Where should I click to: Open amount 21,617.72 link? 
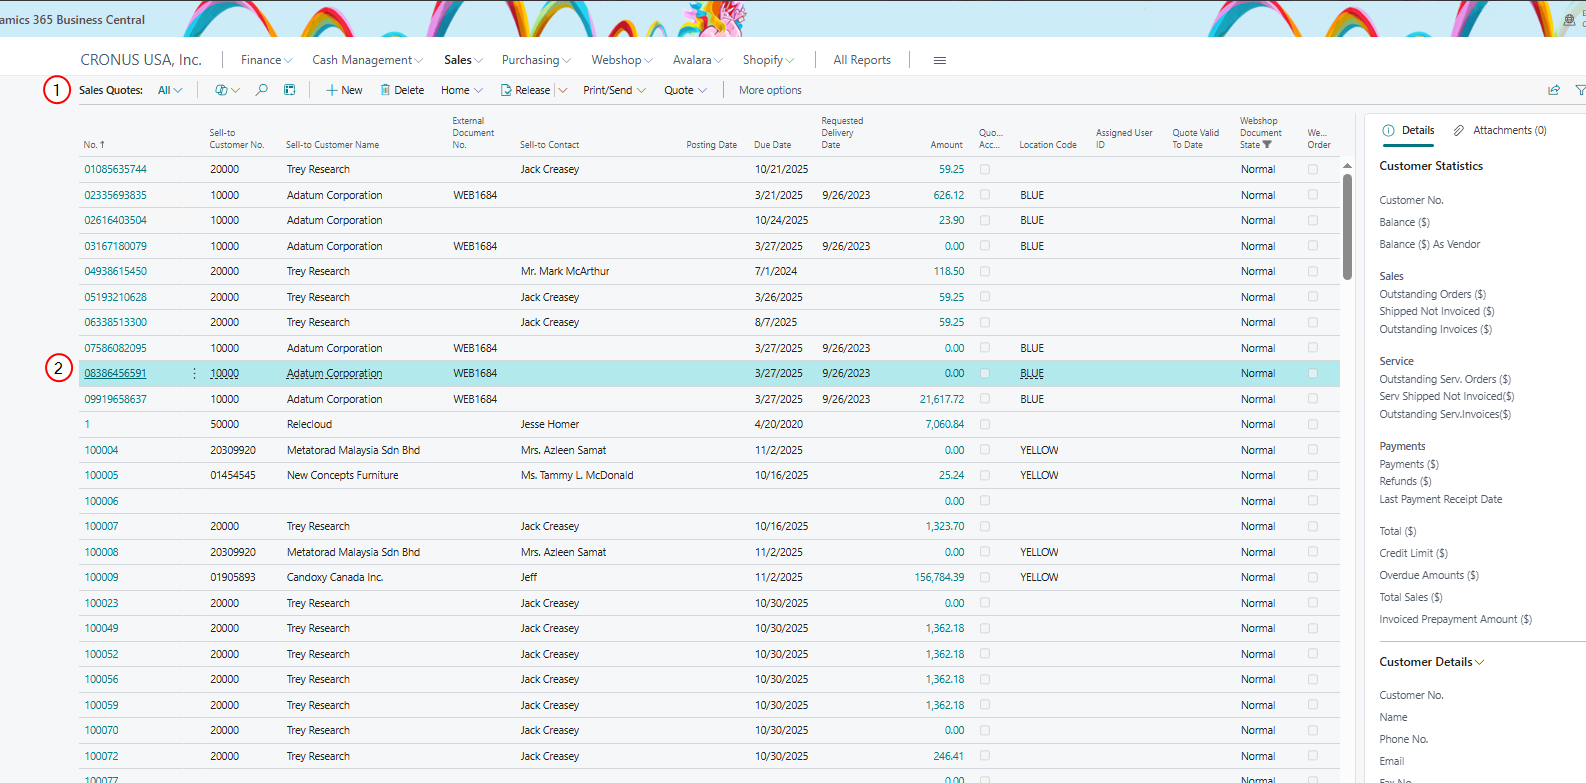click(x=942, y=399)
